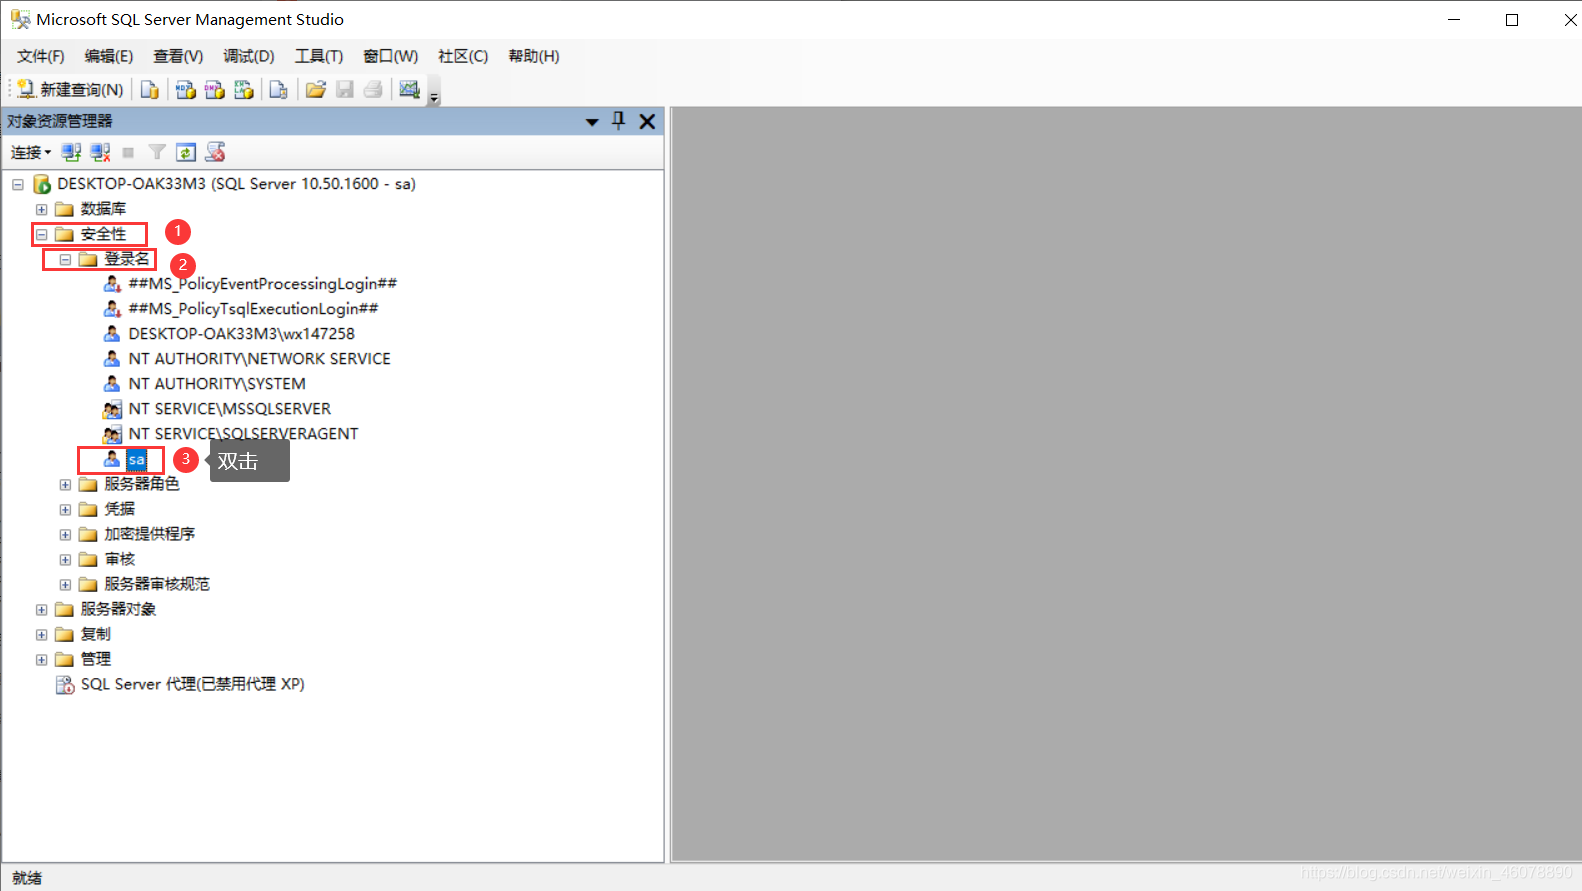The height and width of the screenshot is (891, 1582).
Task: Open the 调试(D) menu
Action: 249,56
